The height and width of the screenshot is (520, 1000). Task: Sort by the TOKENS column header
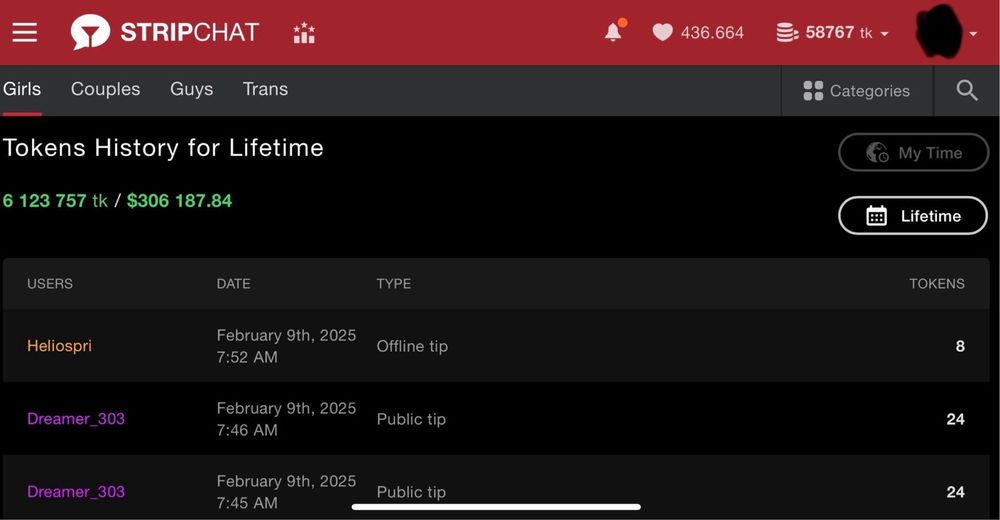pos(936,284)
